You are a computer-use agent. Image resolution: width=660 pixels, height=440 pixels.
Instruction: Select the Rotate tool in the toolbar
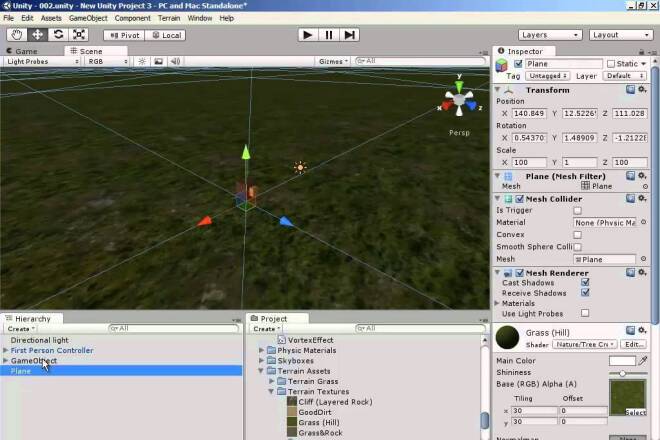[x=58, y=35]
